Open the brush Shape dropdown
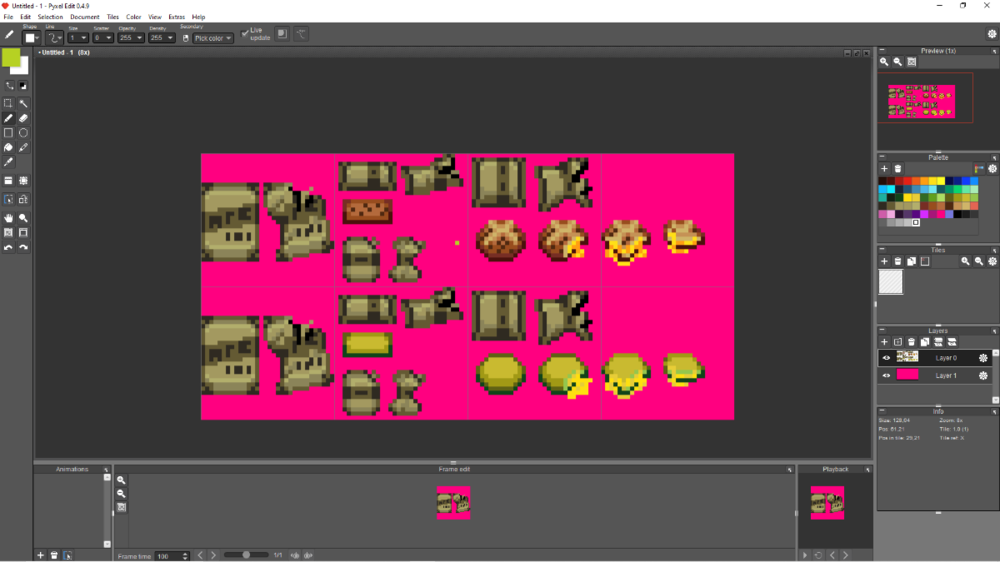The height and width of the screenshot is (562, 1000). pyautogui.click(x=32, y=38)
